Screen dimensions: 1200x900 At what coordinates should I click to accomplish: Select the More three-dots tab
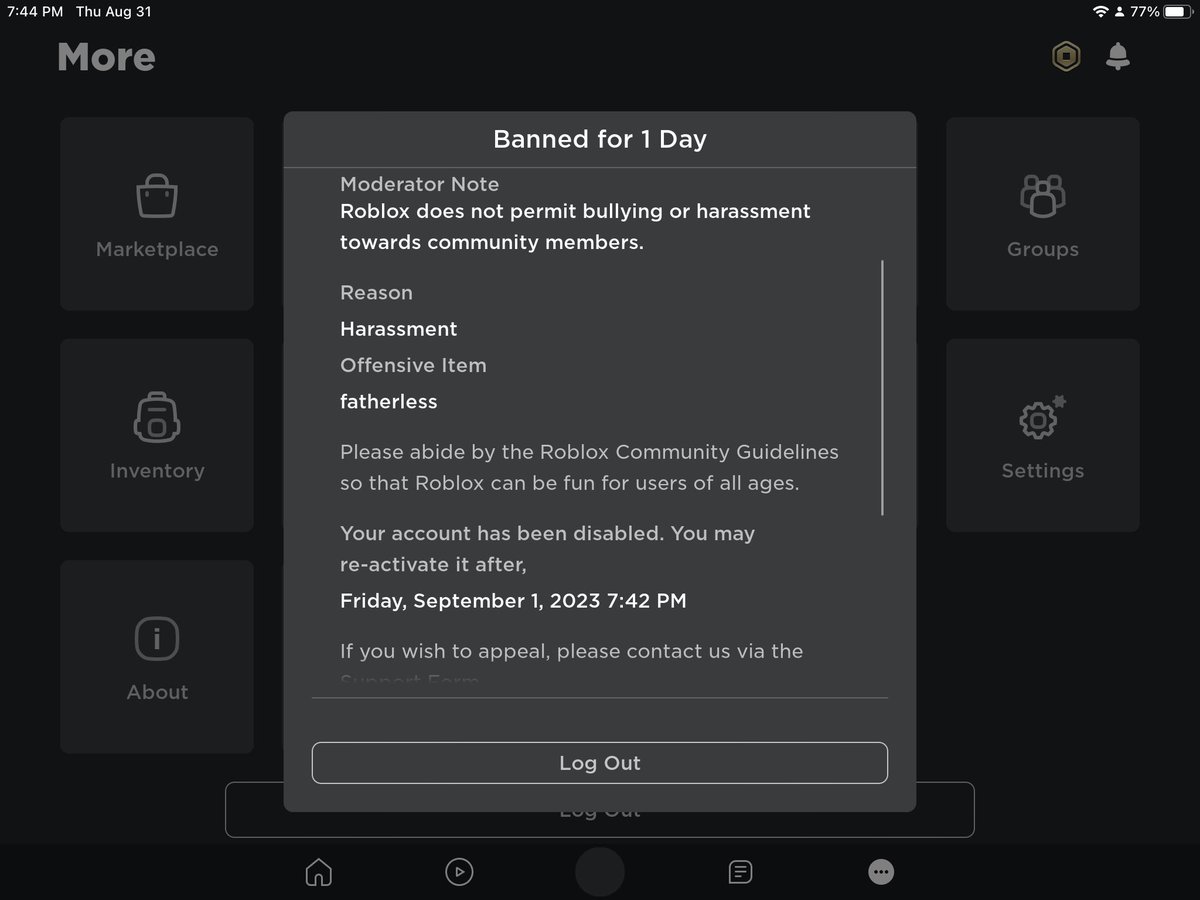pyautogui.click(x=881, y=872)
